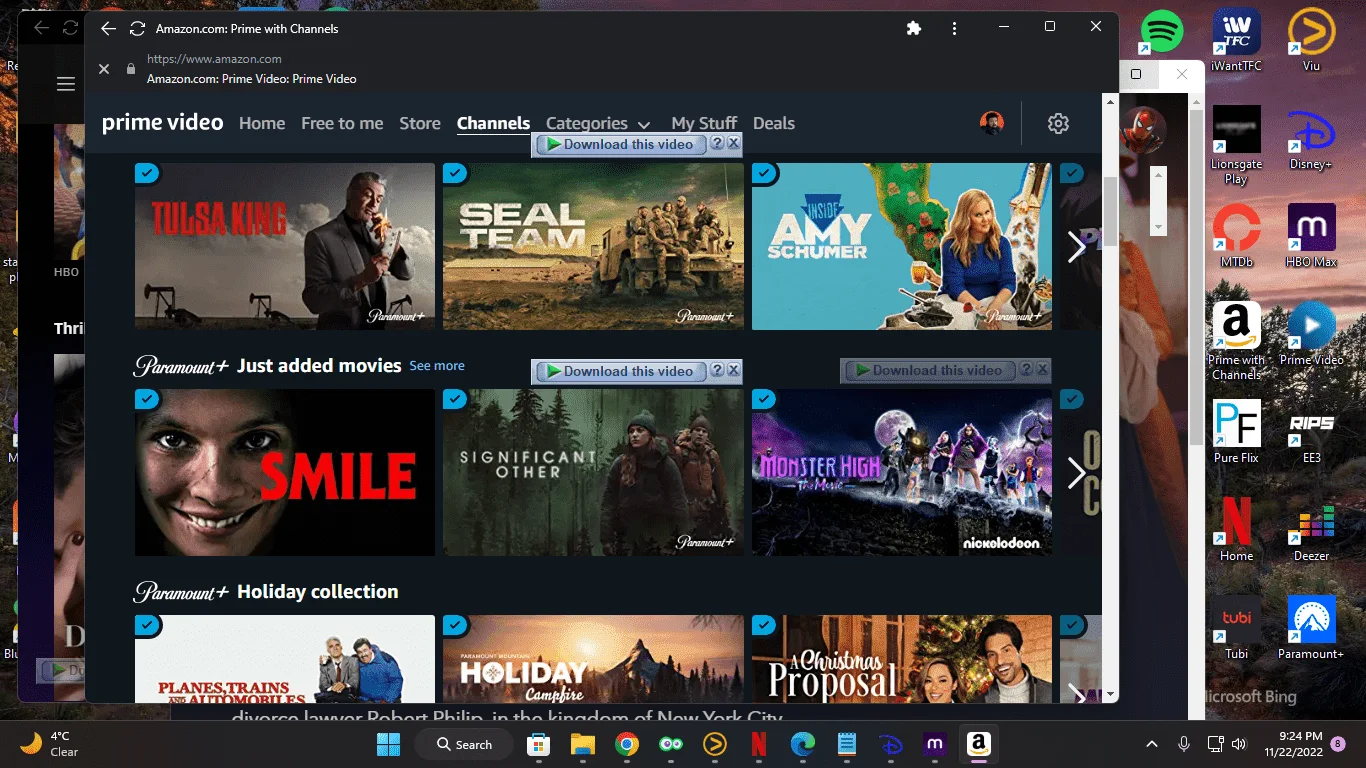Open the Windows Start menu
This screenshot has width=1366, height=768.
click(389, 744)
